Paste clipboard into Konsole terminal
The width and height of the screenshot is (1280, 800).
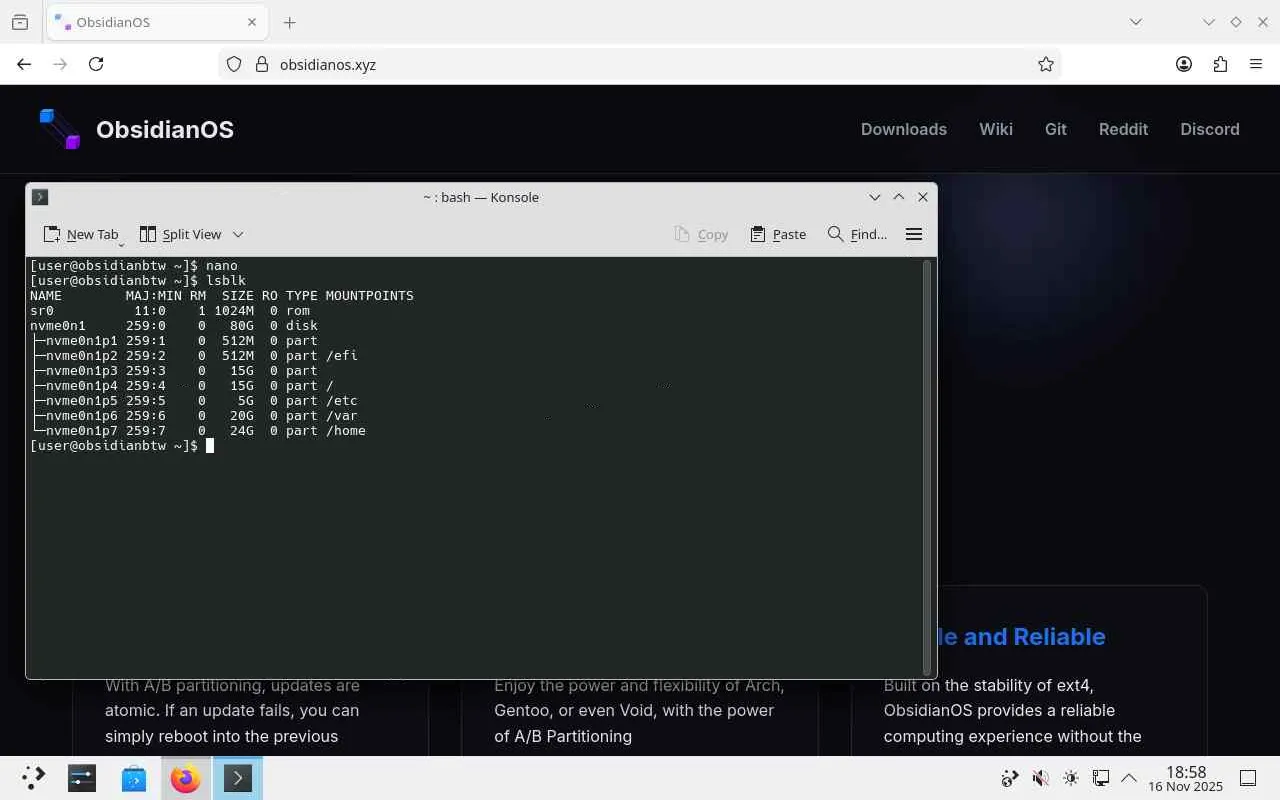pos(778,234)
